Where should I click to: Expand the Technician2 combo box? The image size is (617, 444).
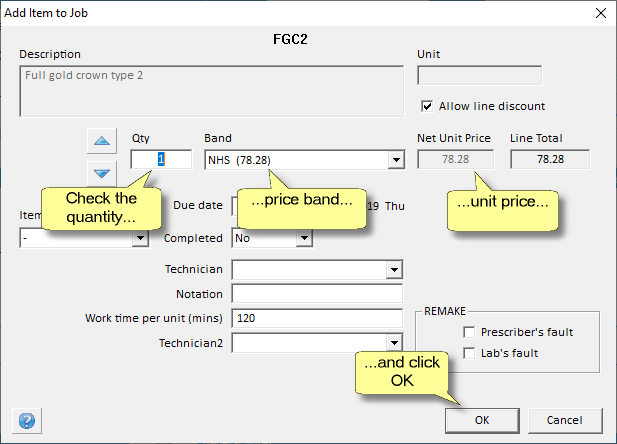point(393,343)
